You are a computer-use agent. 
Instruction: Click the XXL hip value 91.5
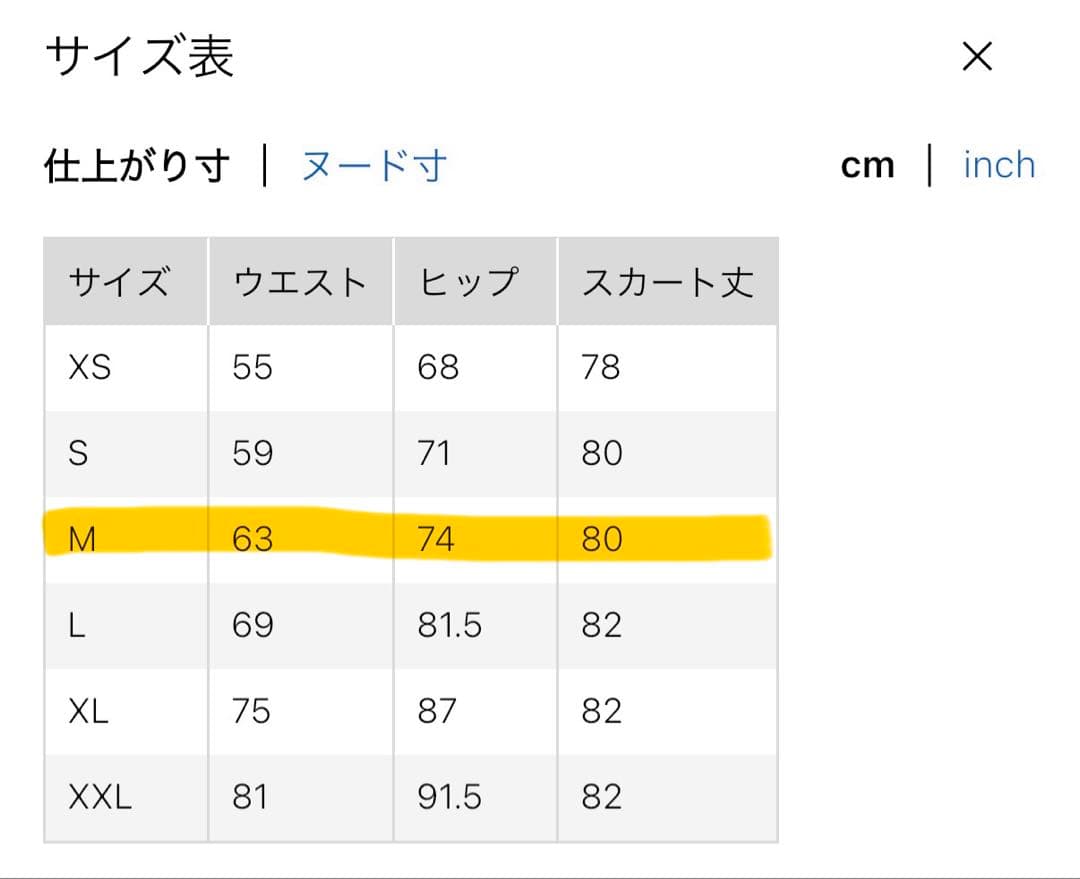point(449,798)
